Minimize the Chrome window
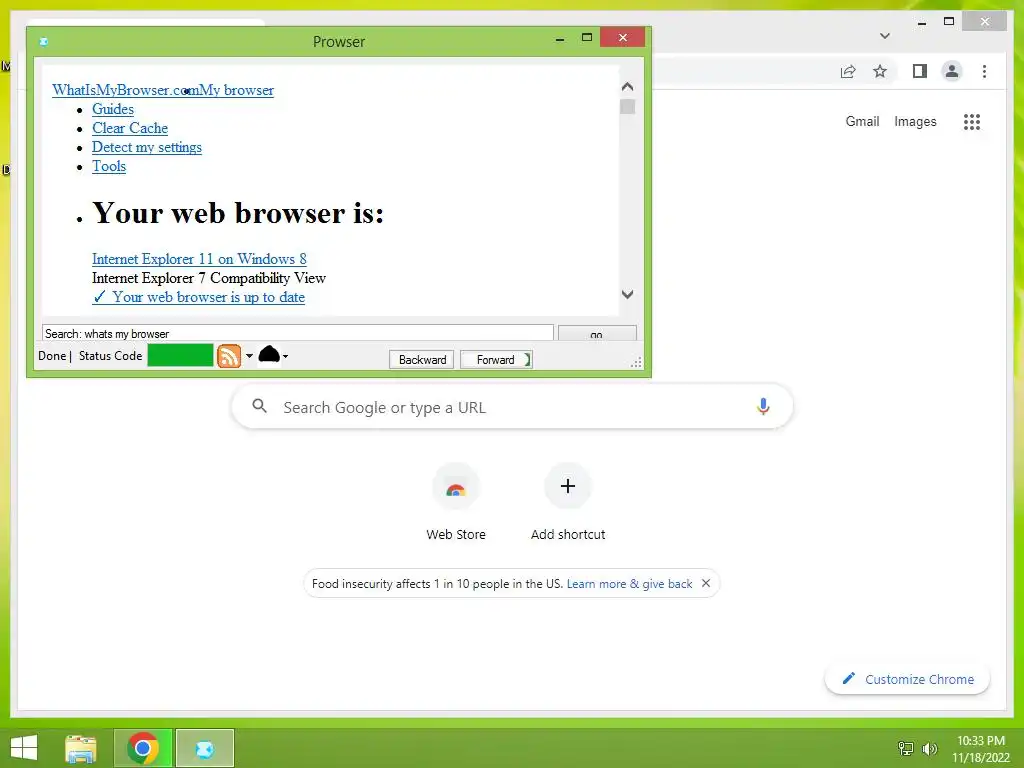This screenshot has height=768, width=1024. click(921, 23)
